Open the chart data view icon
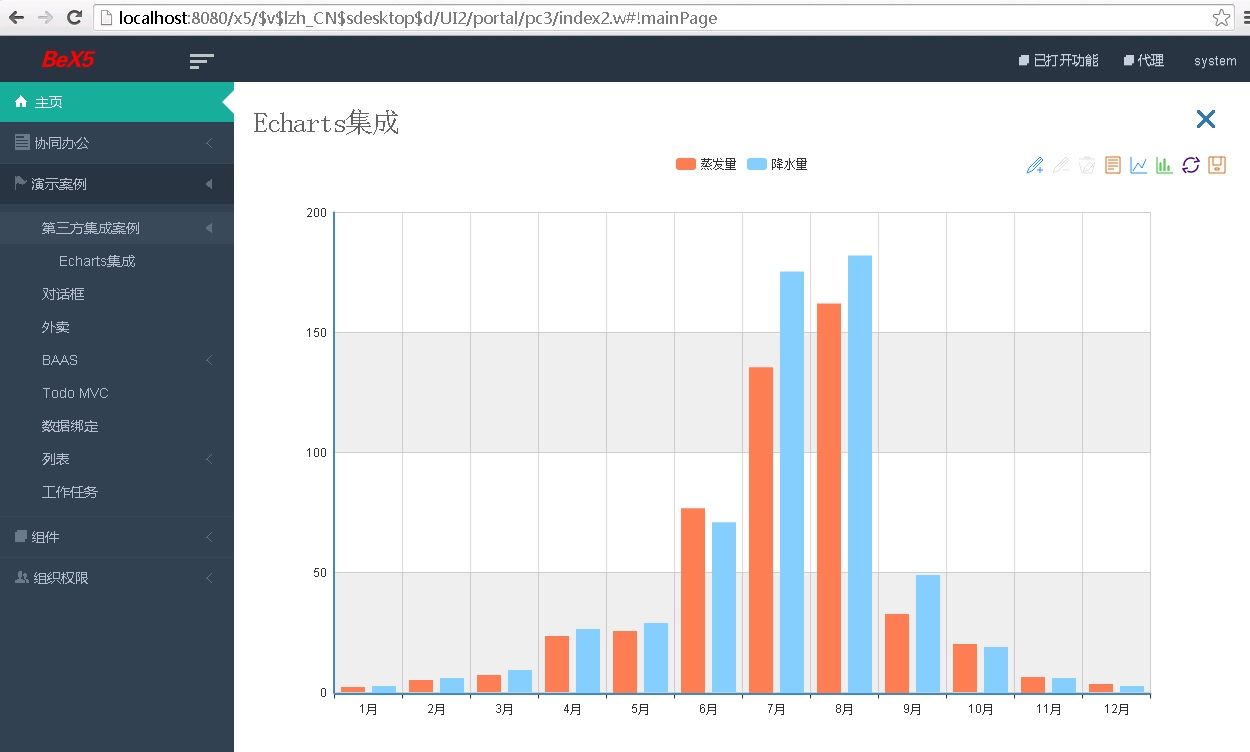The width and height of the screenshot is (1250, 752). point(1113,165)
